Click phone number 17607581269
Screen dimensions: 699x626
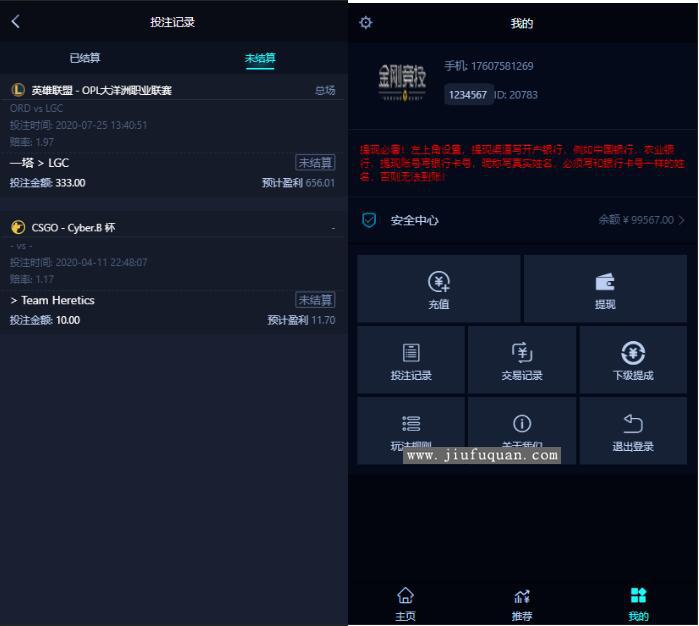502,66
